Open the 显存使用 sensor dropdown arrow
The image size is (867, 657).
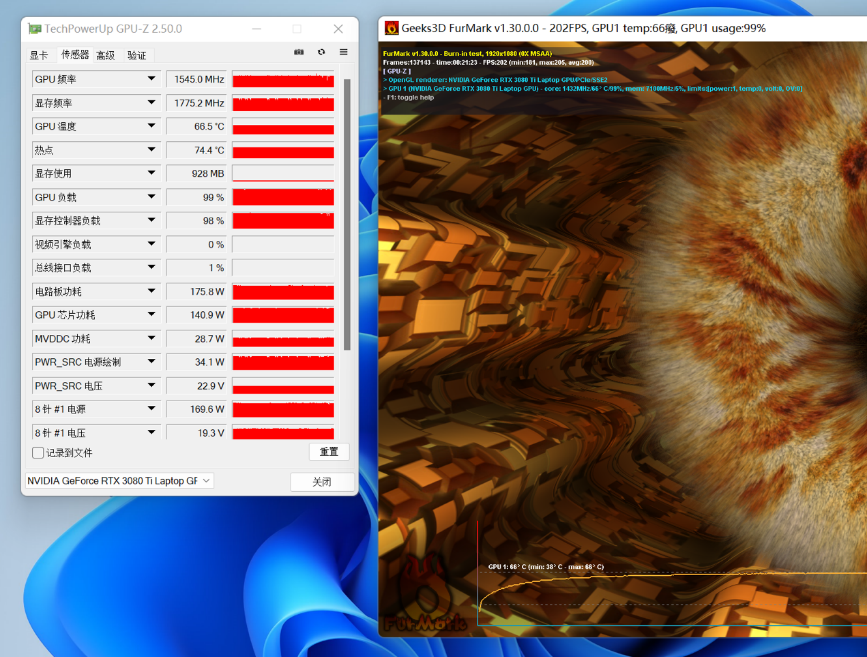[152, 173]
